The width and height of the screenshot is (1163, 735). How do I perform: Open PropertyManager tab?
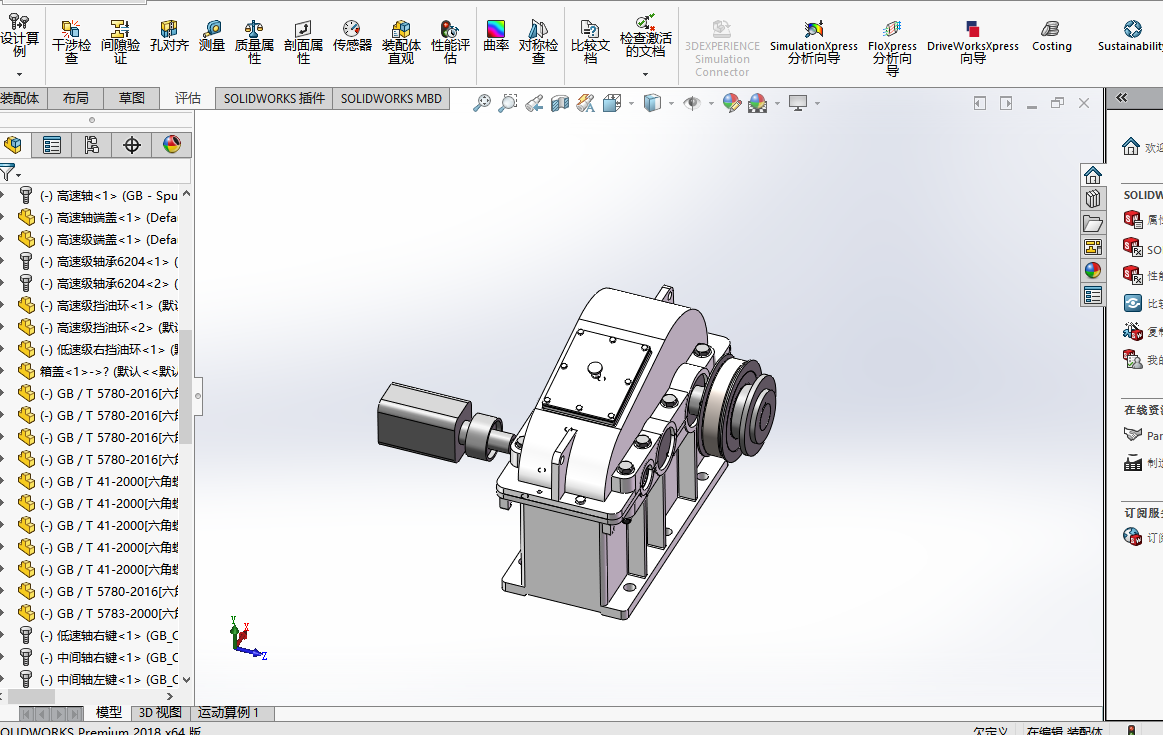click(x=52, y=145)
